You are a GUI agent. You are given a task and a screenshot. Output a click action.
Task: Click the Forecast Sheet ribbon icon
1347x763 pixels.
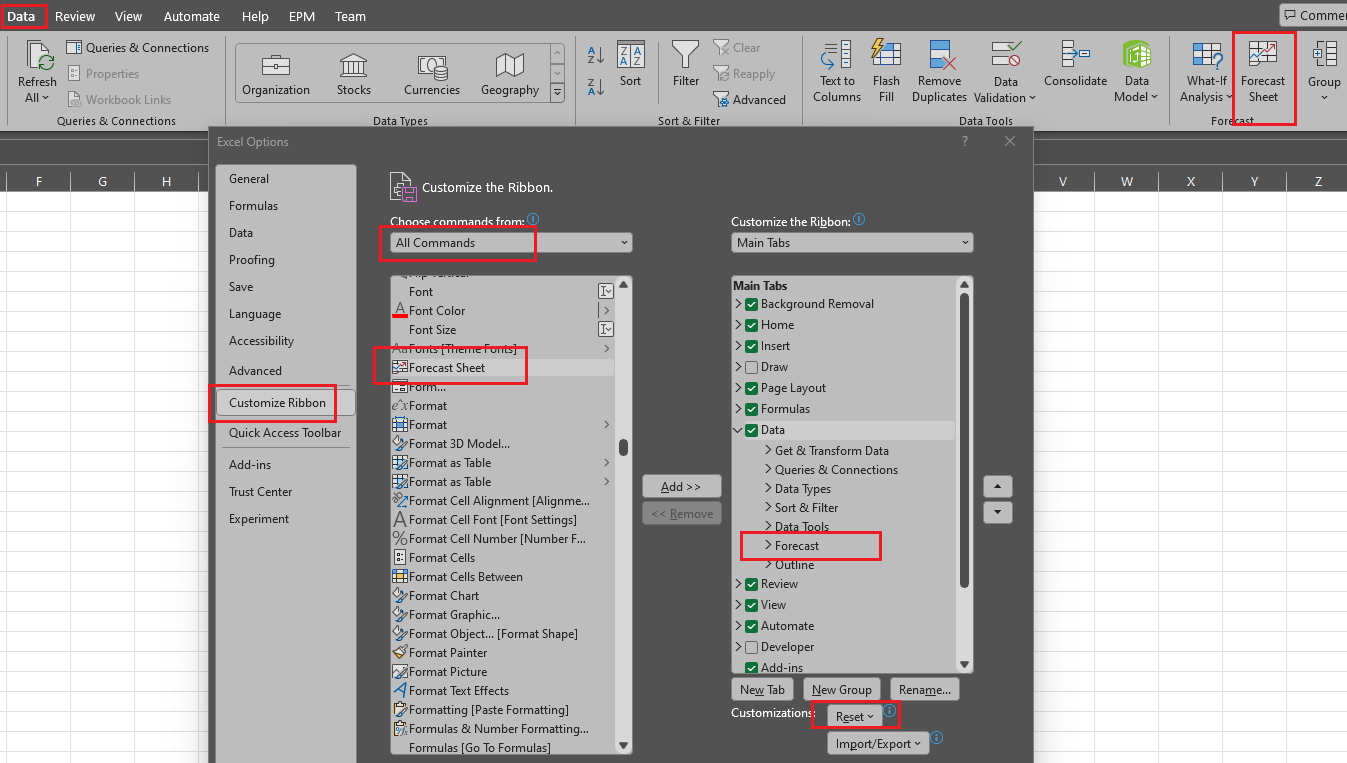pyautogui.click(x=1263, y=73)
